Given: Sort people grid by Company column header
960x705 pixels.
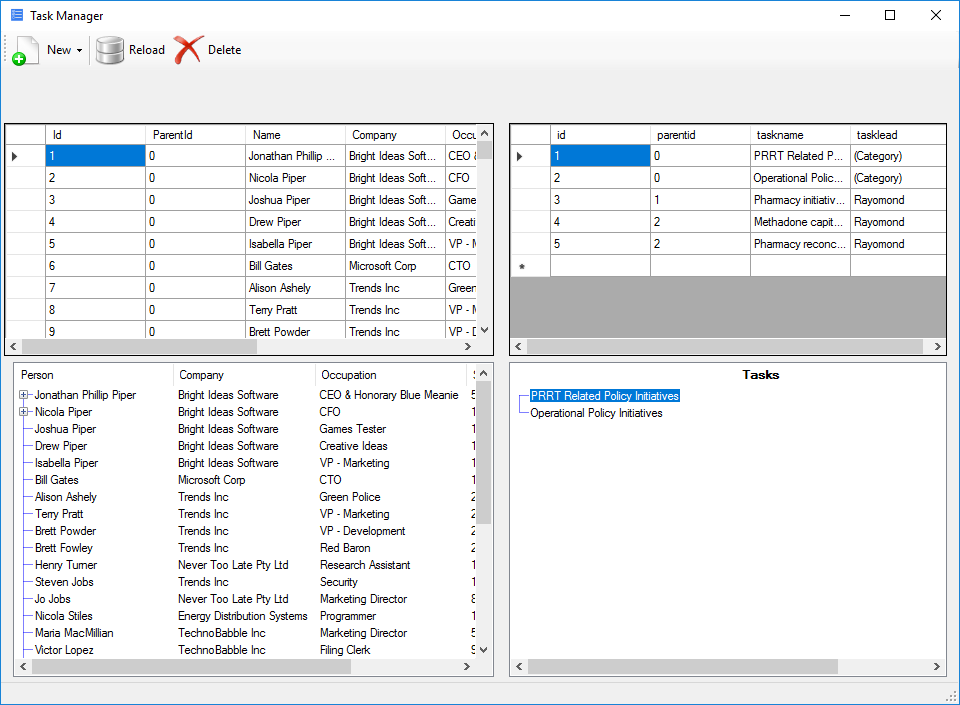Looking at the screenshot, I should (x=395, y=135).
